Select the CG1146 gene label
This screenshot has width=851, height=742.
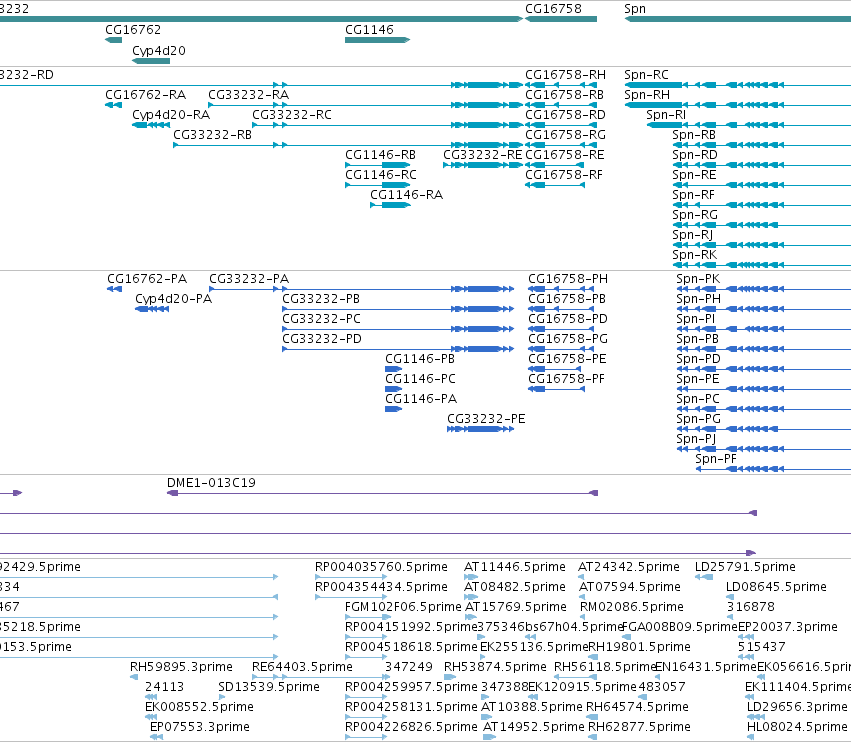coord(369,30)
